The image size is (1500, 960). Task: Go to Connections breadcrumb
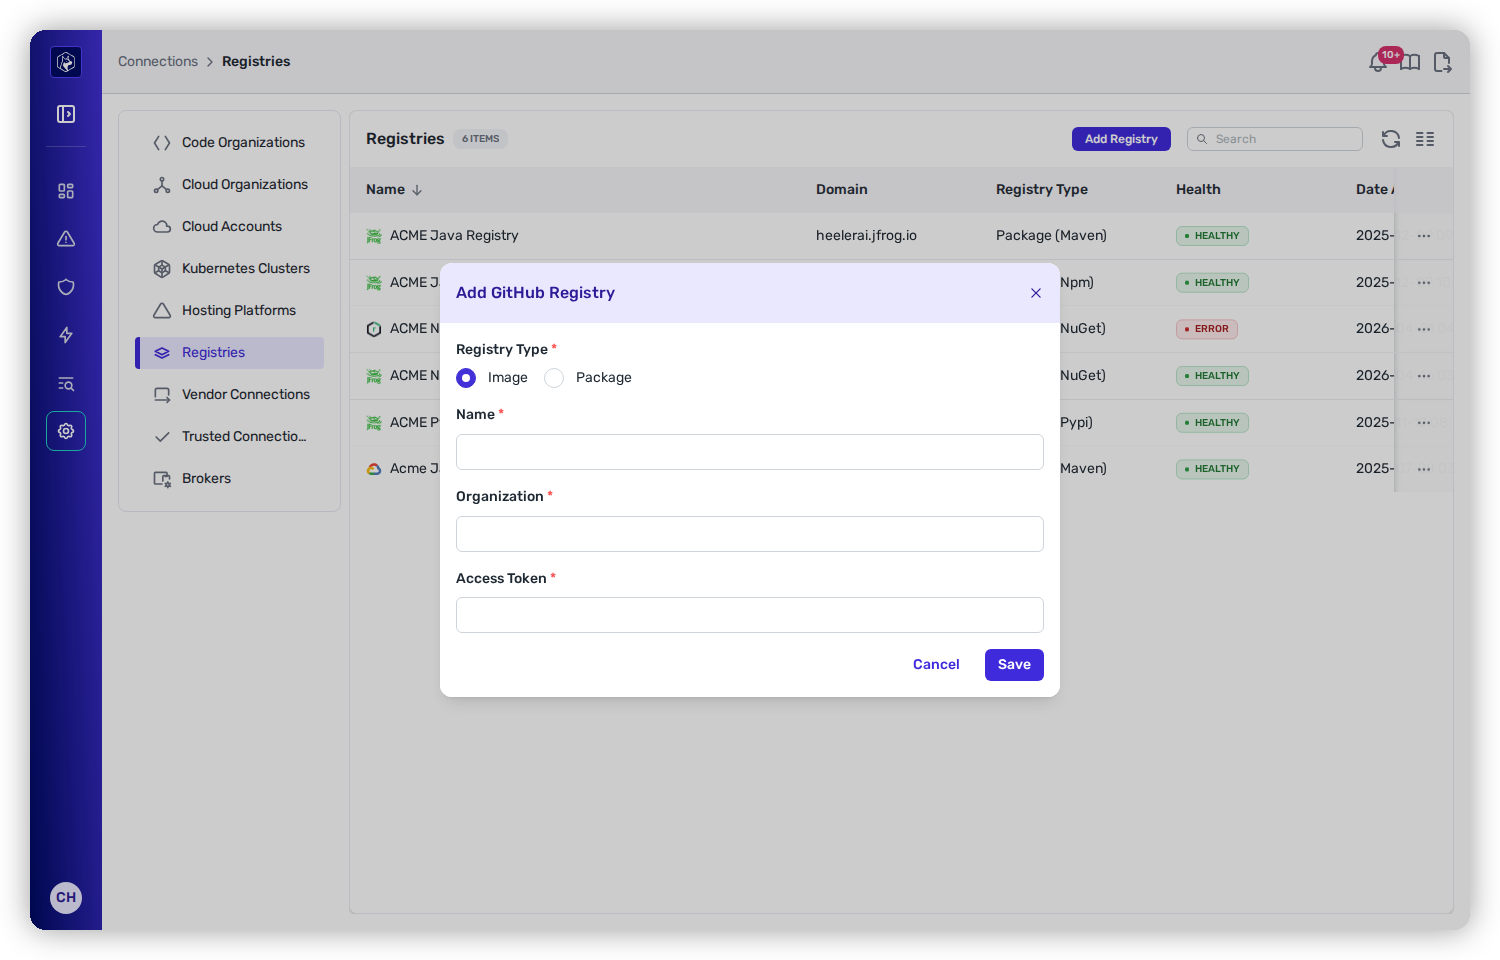(158, 61)
